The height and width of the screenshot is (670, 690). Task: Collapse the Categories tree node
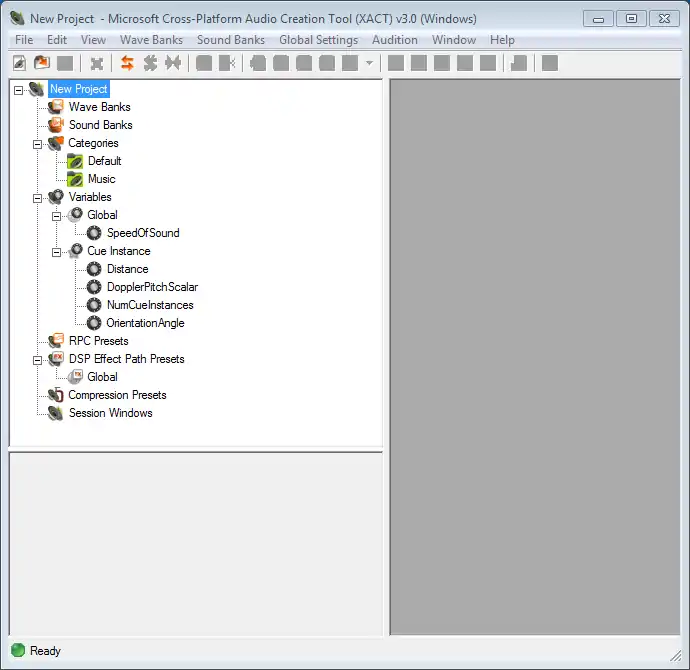pyautogui.click(x=38, y=143)
